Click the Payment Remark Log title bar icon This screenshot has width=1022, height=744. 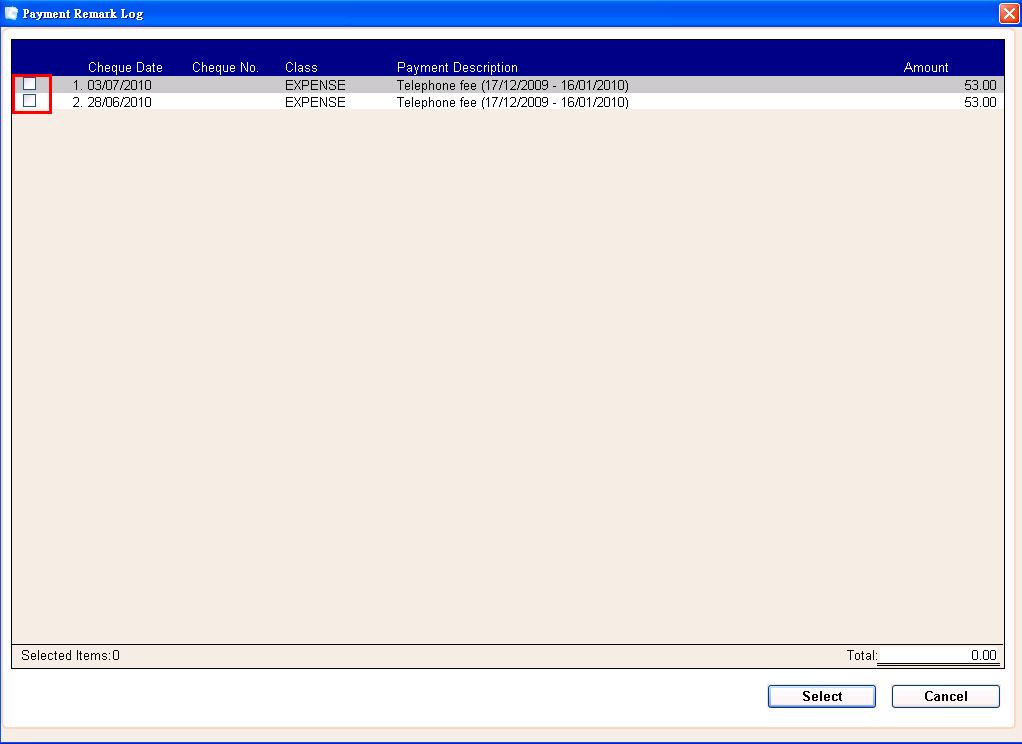click(11, 13)
